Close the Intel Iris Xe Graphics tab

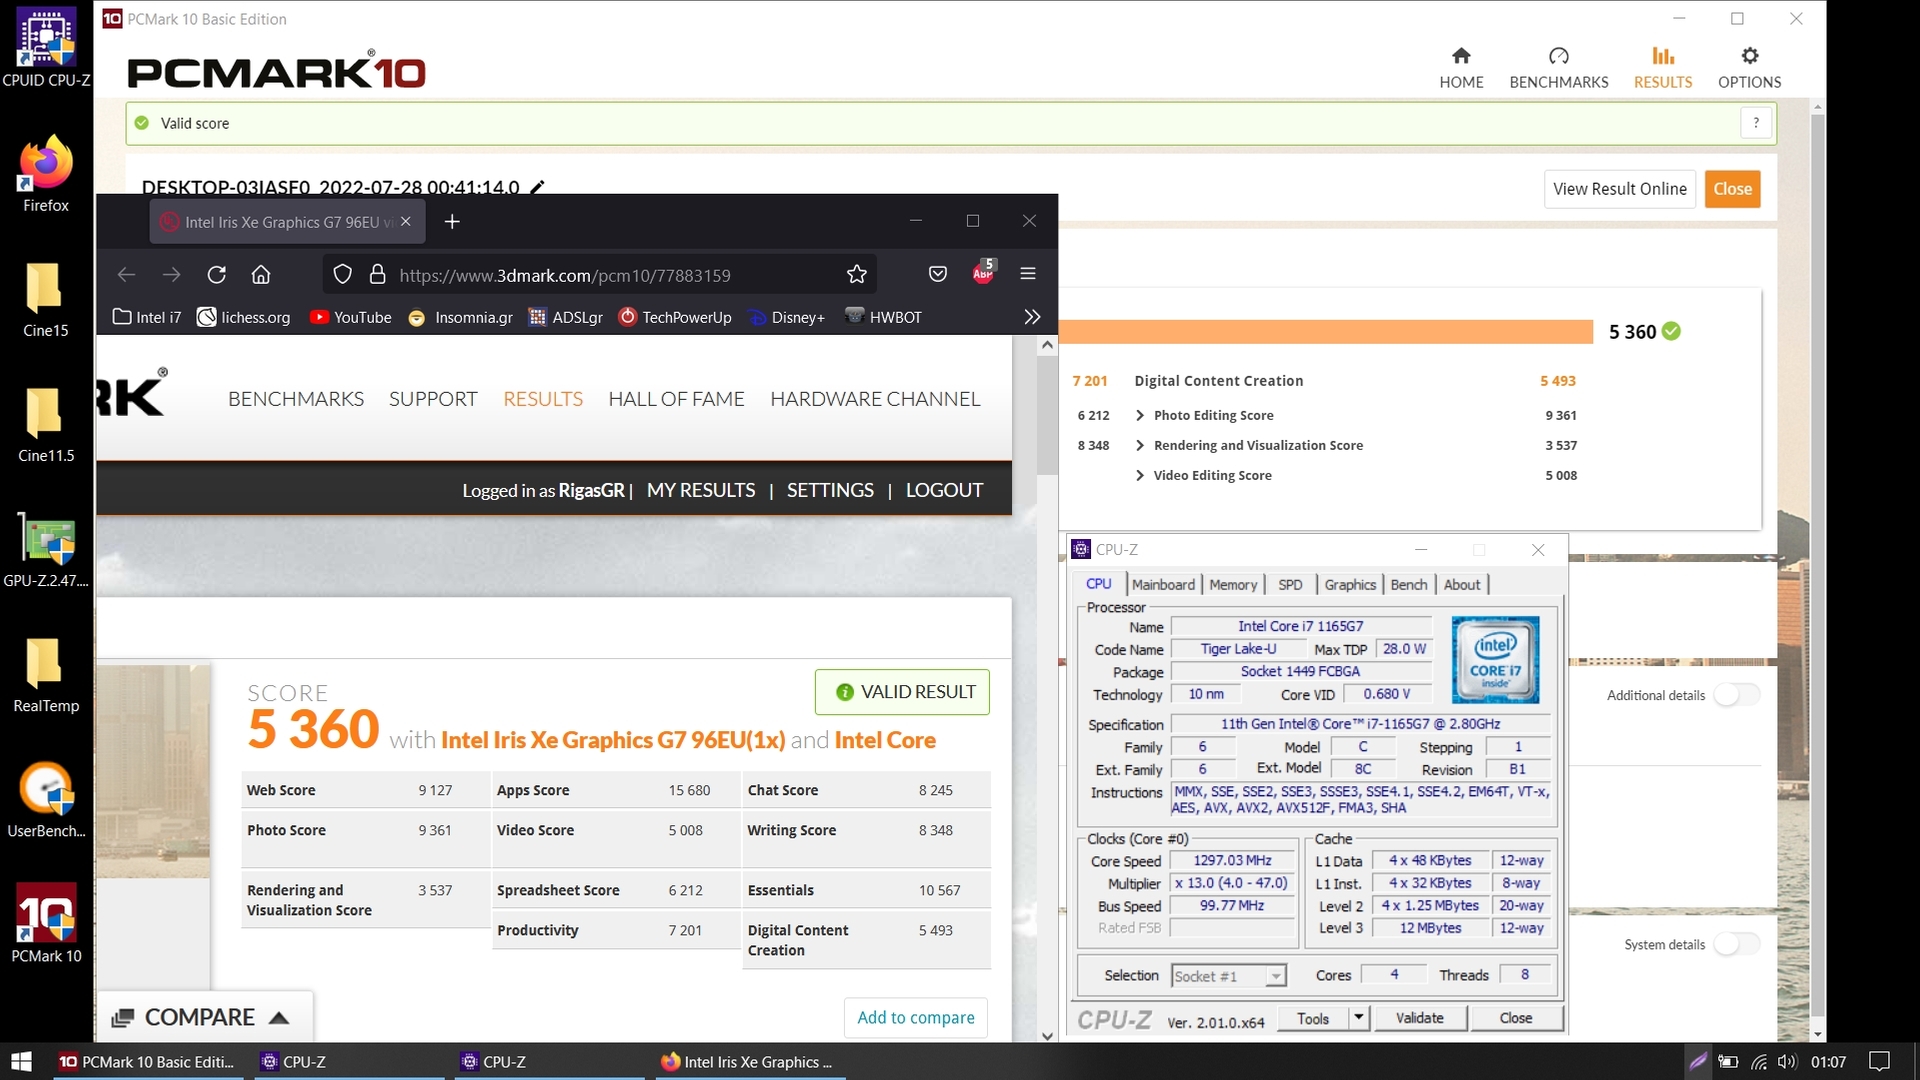[406, 221]
